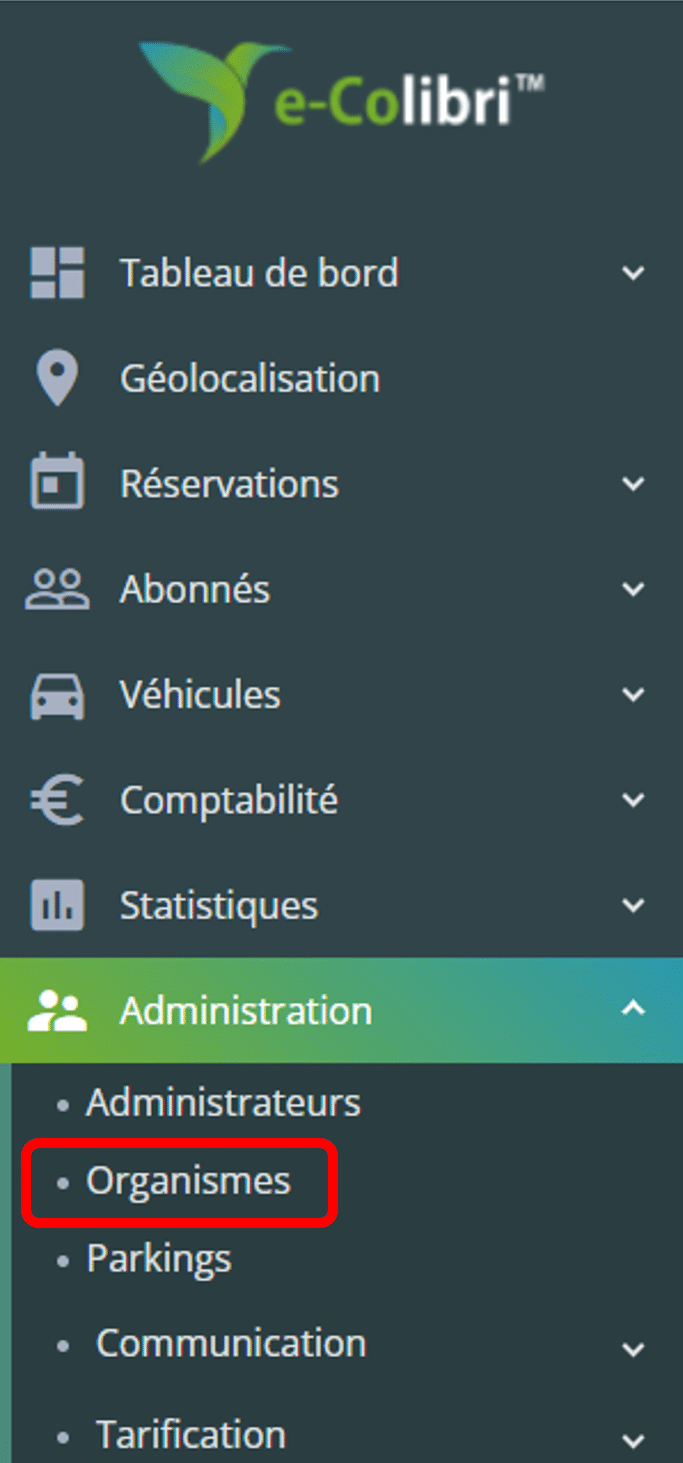Click the e-Colibri hummingbird logo
683x1463 pixels.
[341, 102]
